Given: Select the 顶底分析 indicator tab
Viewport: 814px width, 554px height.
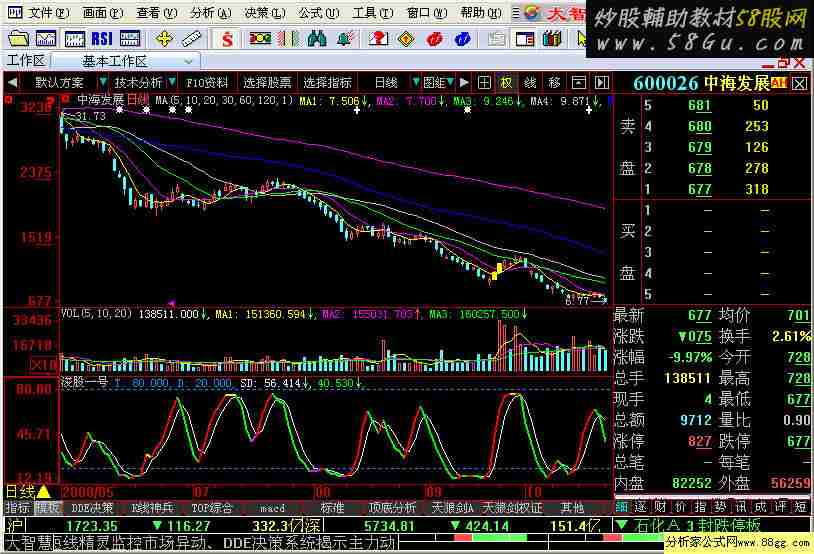Looking at the screenshot, I should (392, 507).
